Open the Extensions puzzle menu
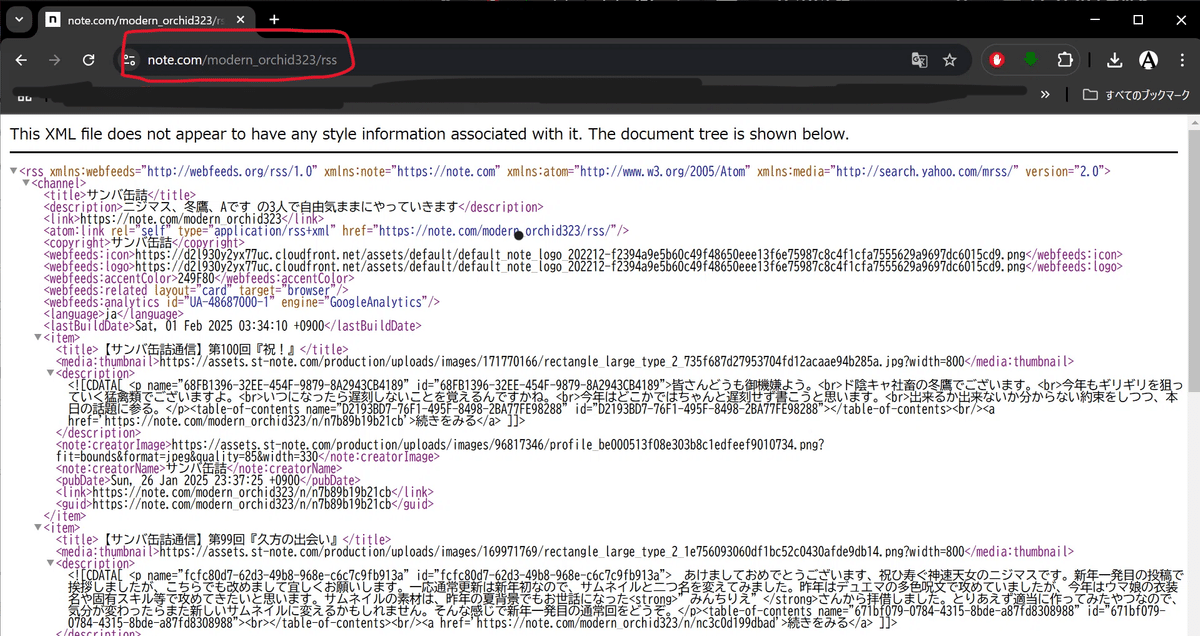Viewport: 1200px width, 636px height. pyautogui.click(x=1065, y=60)
